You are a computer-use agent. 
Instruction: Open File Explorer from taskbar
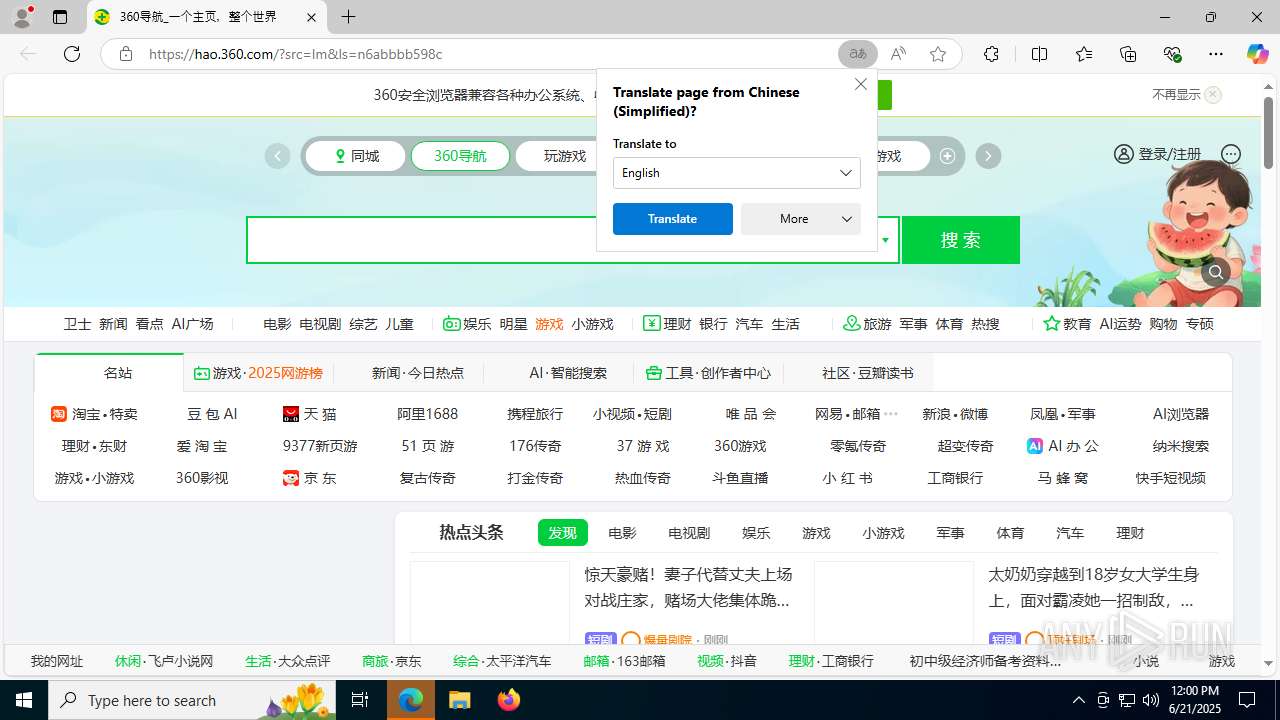coord(459,700)
